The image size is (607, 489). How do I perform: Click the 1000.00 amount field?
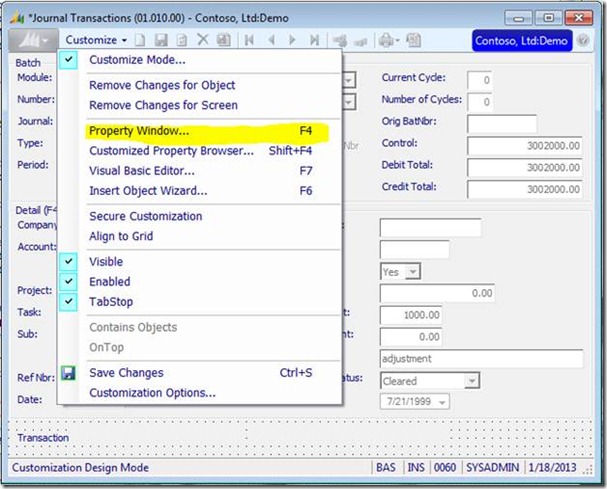(411, 315)
